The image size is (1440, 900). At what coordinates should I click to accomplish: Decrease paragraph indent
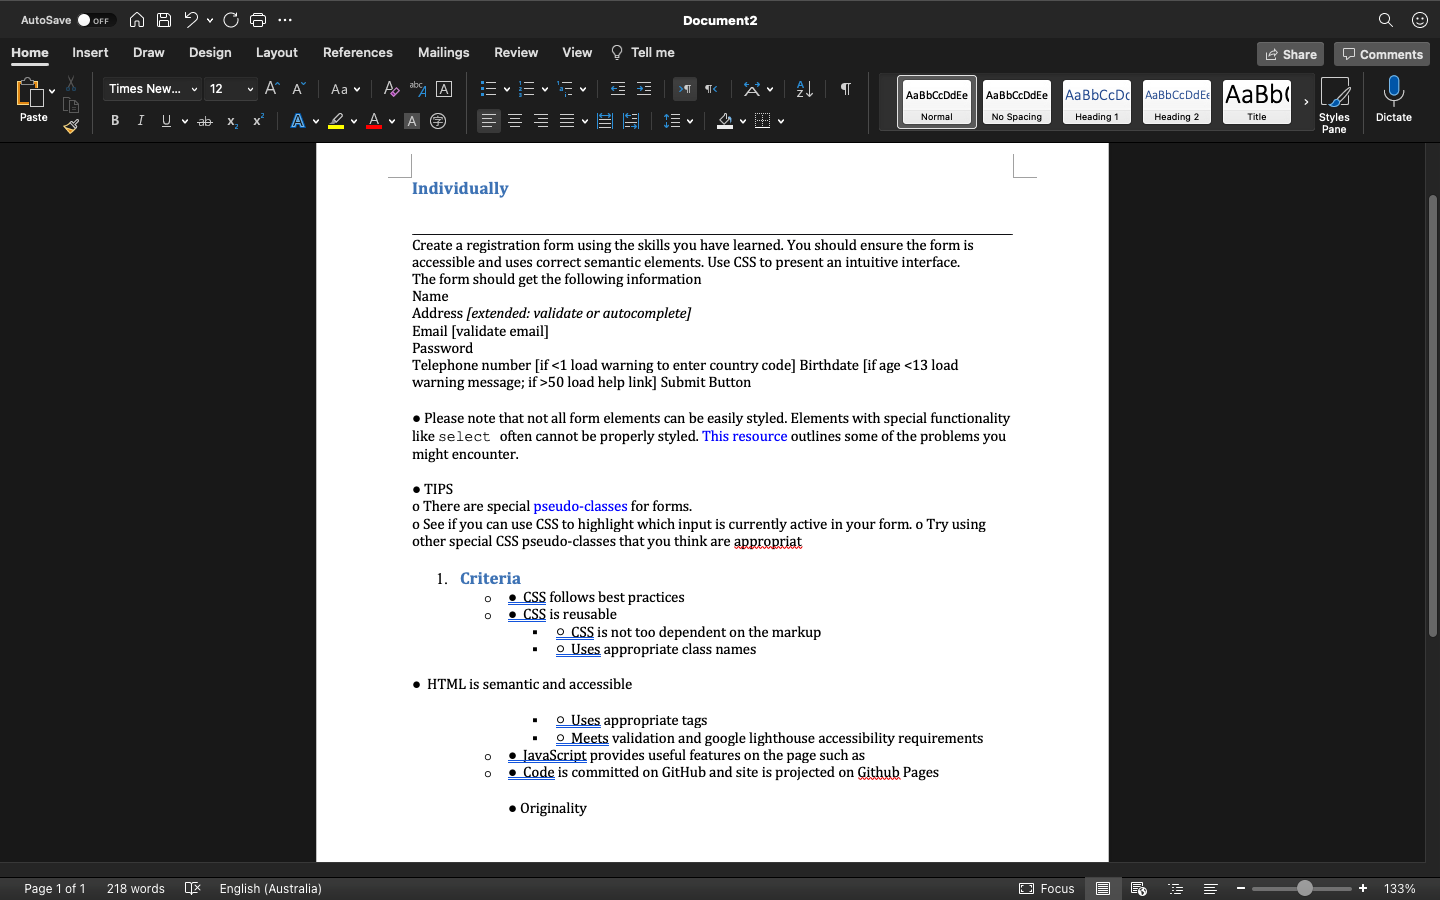(x=618, y=89)
